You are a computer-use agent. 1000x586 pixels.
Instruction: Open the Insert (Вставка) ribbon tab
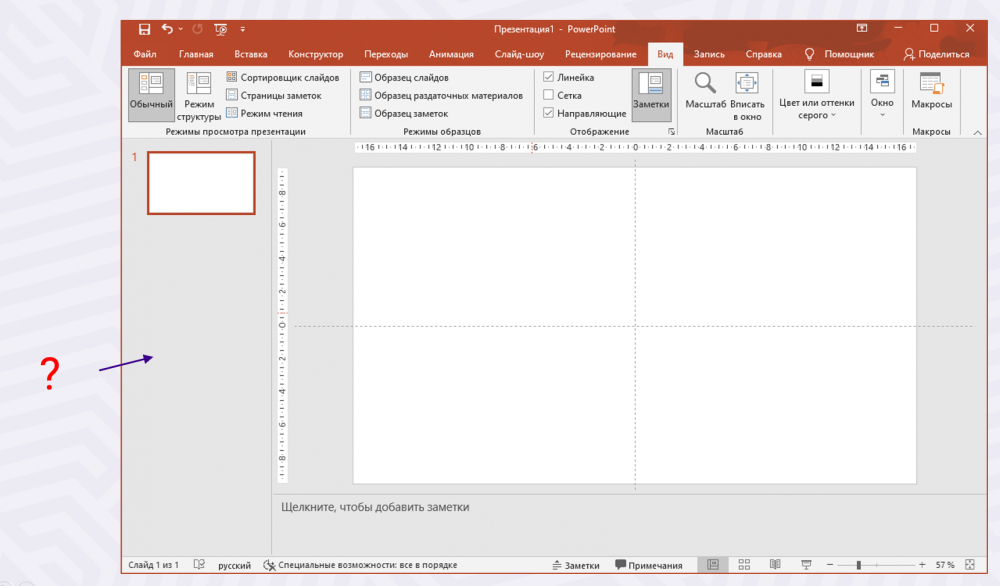pyautogui.click(x=250, y=54)
